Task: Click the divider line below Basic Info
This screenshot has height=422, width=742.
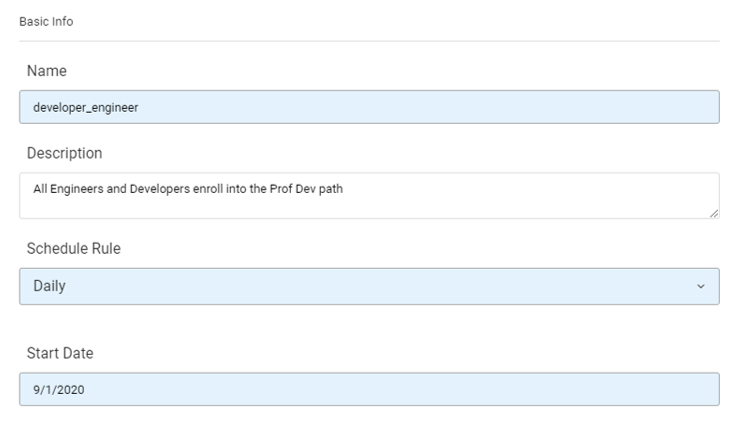Action: tap(369, 41)
